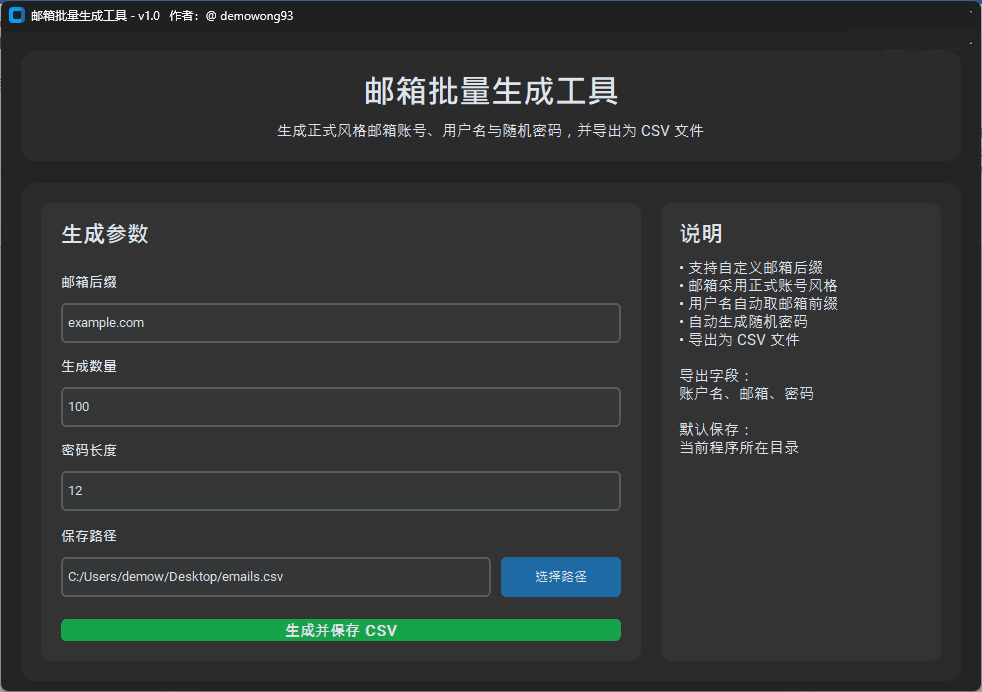
Task: Click the large 邮箱批量生成工具 page heading
Action: 490,91
